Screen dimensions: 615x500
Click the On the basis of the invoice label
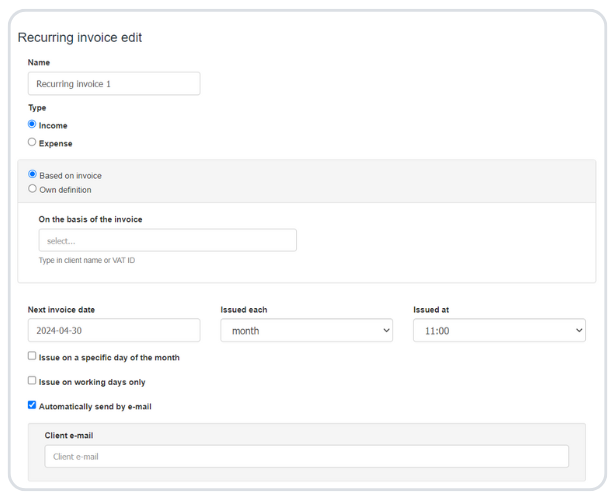[90, 219]
